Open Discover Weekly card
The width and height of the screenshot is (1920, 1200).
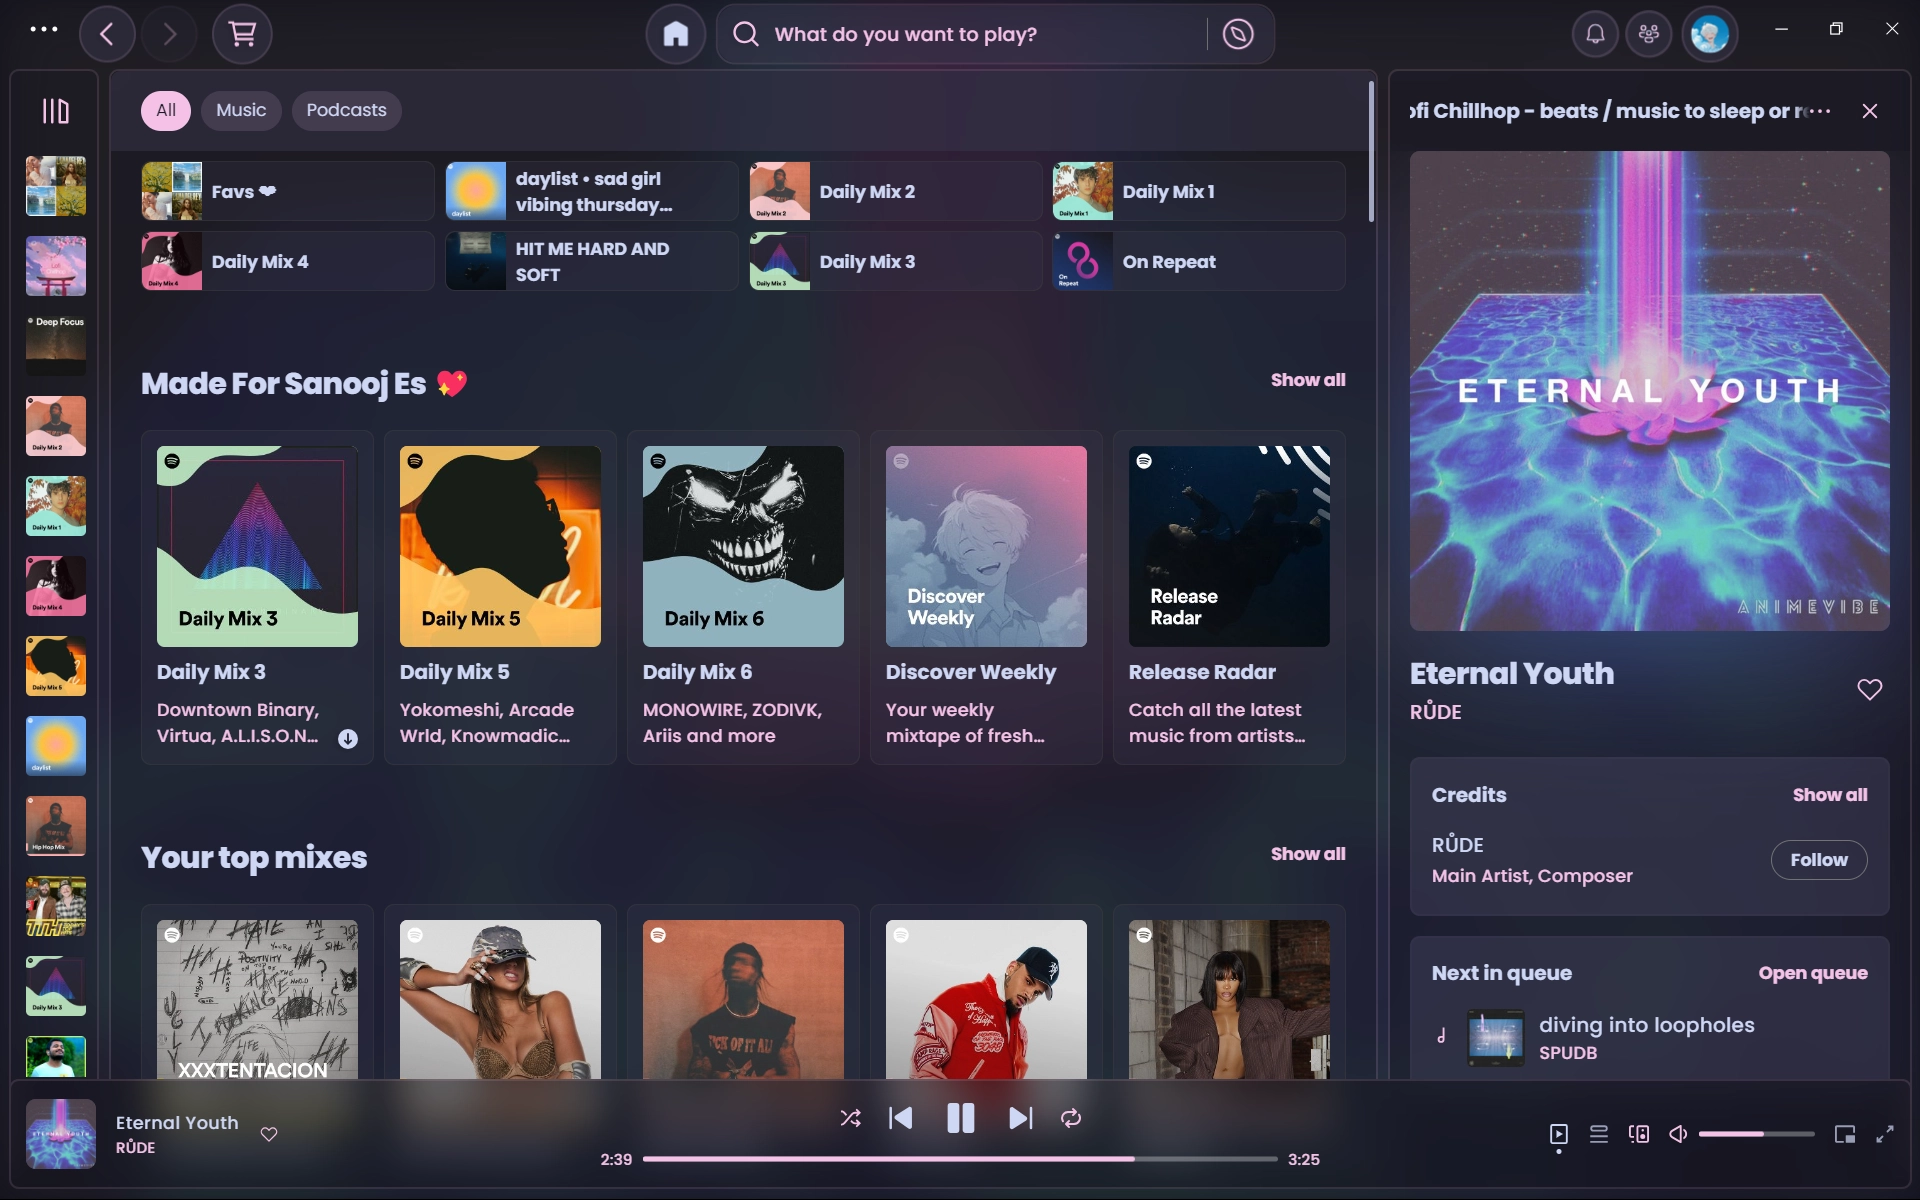(x=986, y=598)
